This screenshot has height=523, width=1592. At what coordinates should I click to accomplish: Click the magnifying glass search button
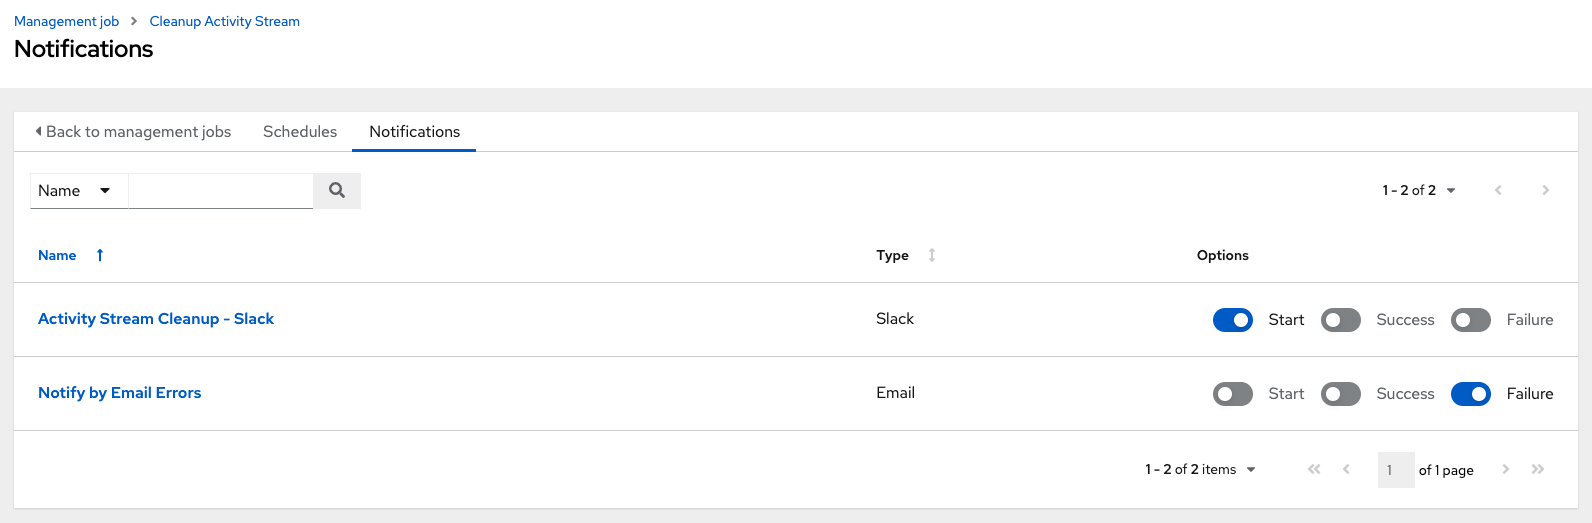click(337, 190)
